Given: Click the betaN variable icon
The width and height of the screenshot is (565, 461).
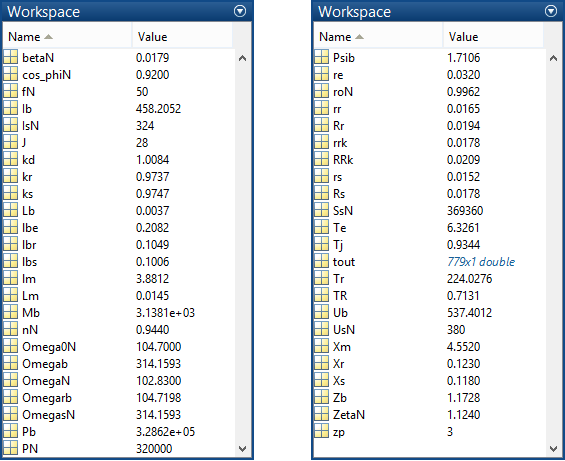Looking at the screenshot, I should pos(10,57).
